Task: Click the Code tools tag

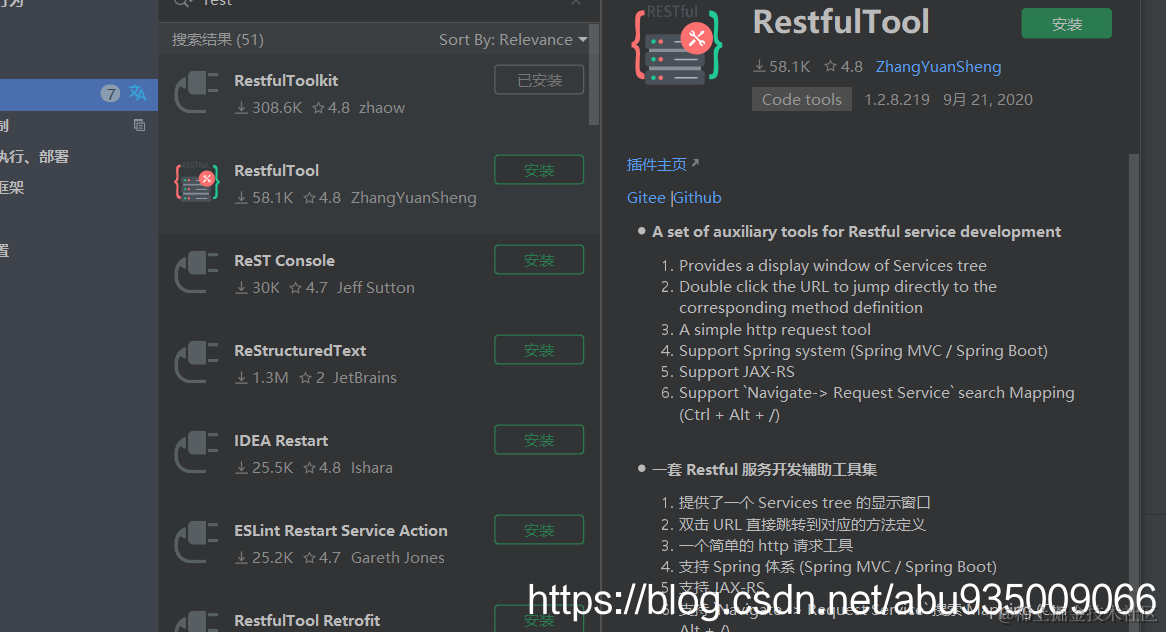Action: tap(801, 100)
